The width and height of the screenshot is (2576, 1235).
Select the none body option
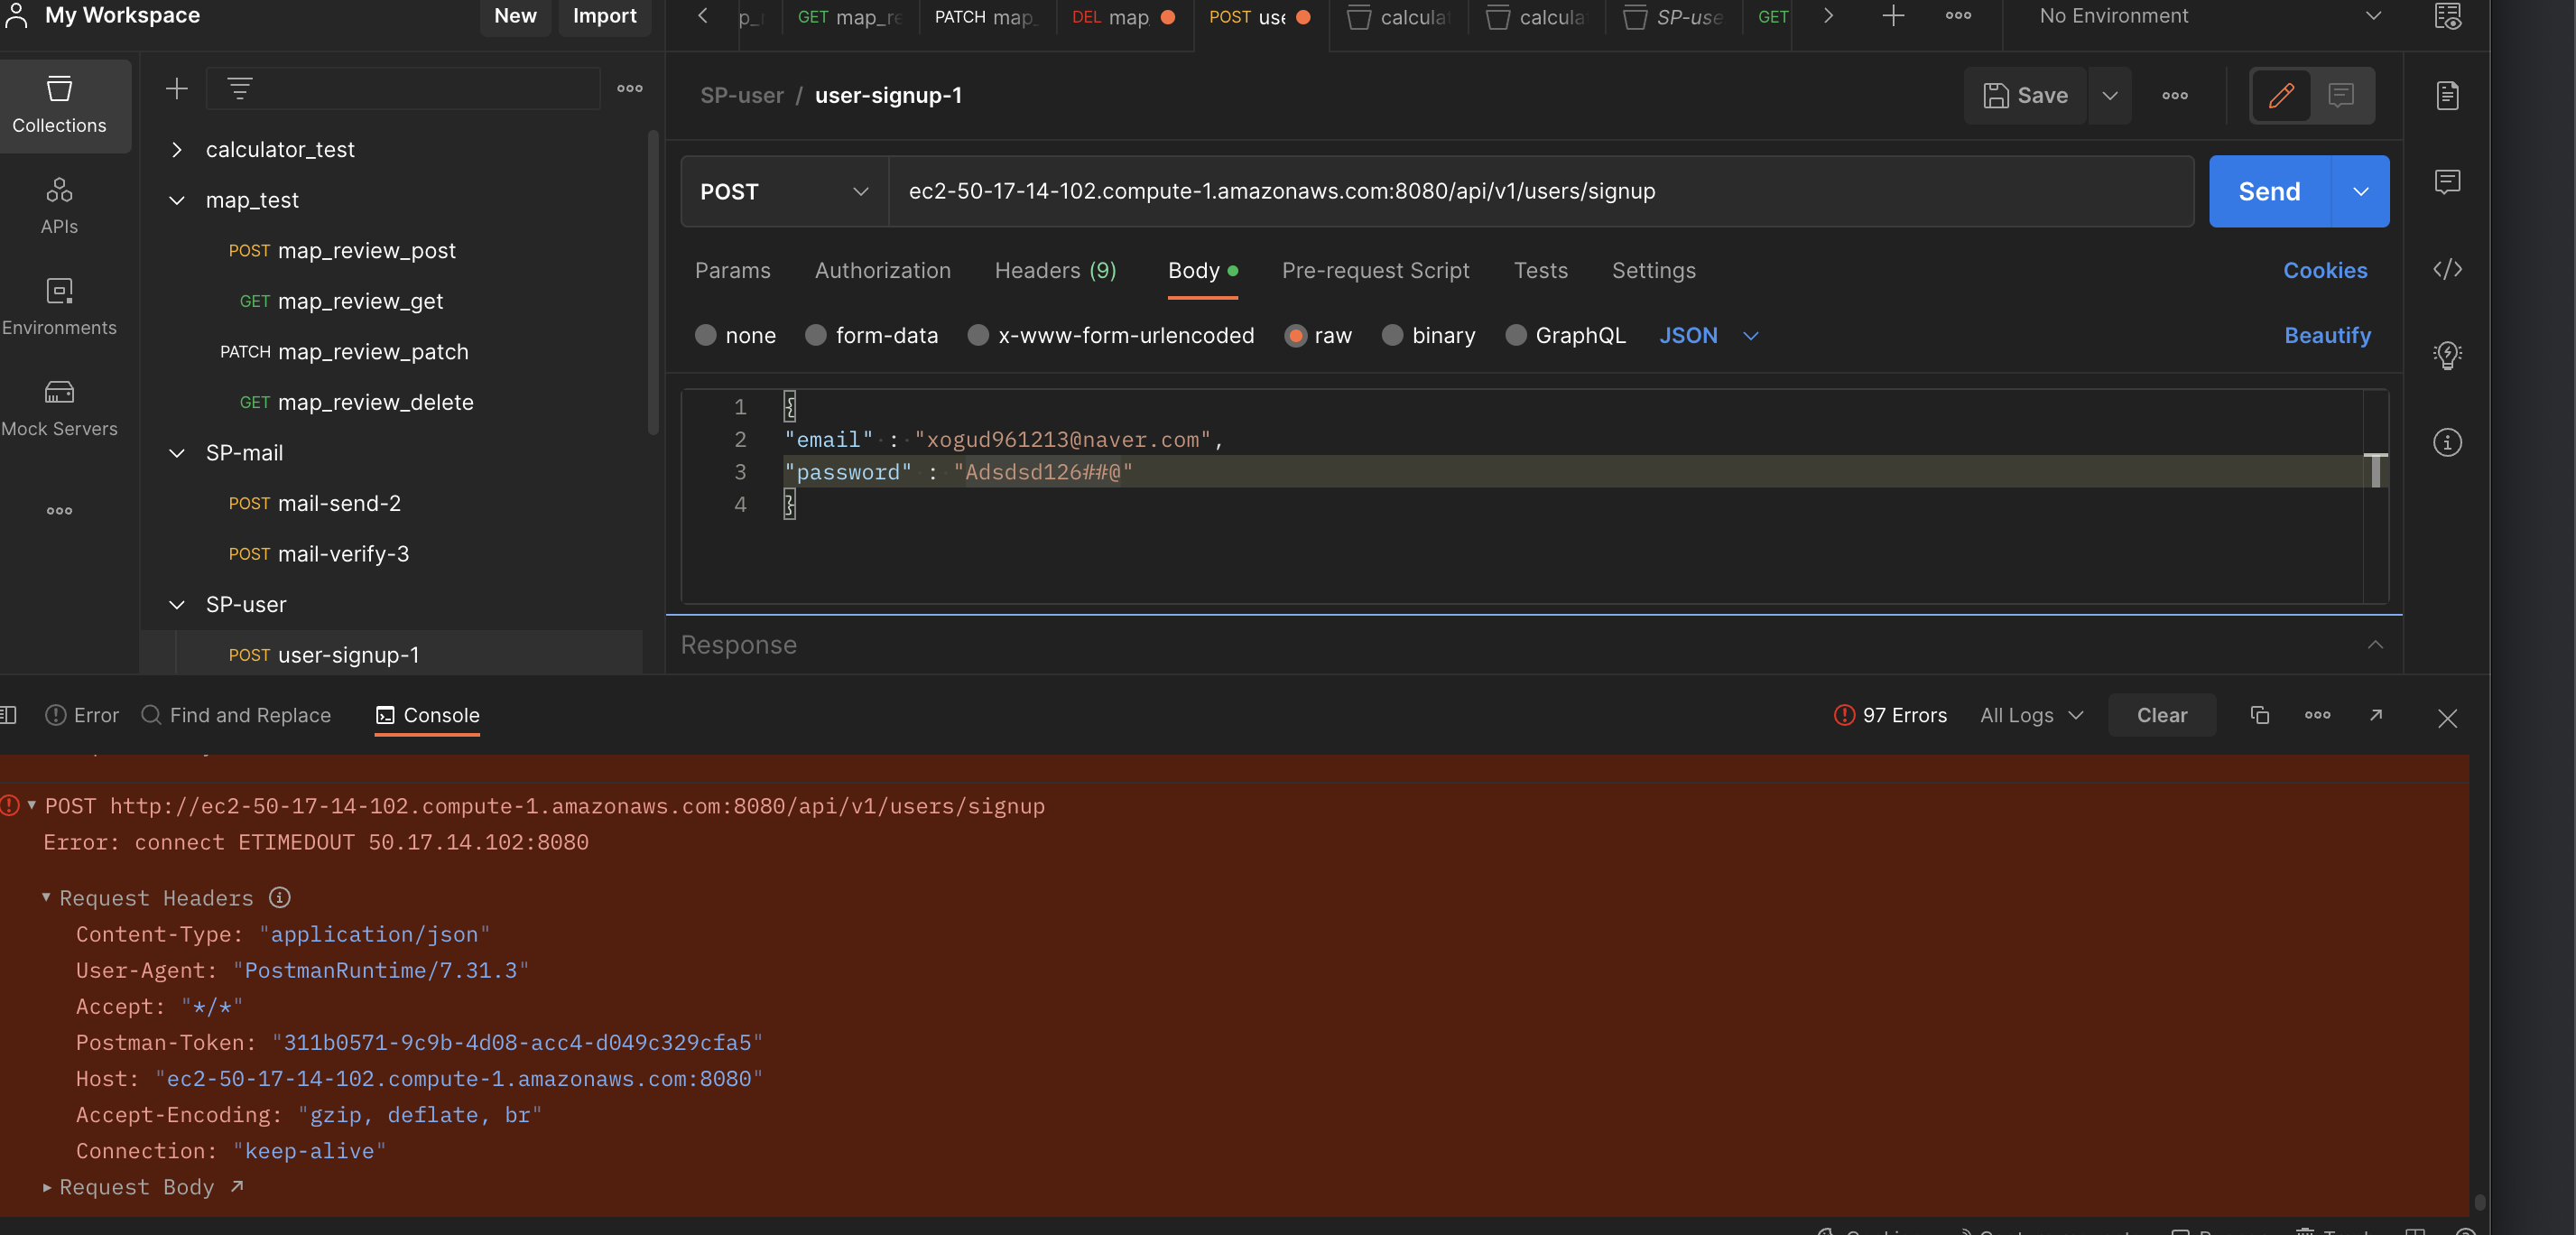point(706,336)
